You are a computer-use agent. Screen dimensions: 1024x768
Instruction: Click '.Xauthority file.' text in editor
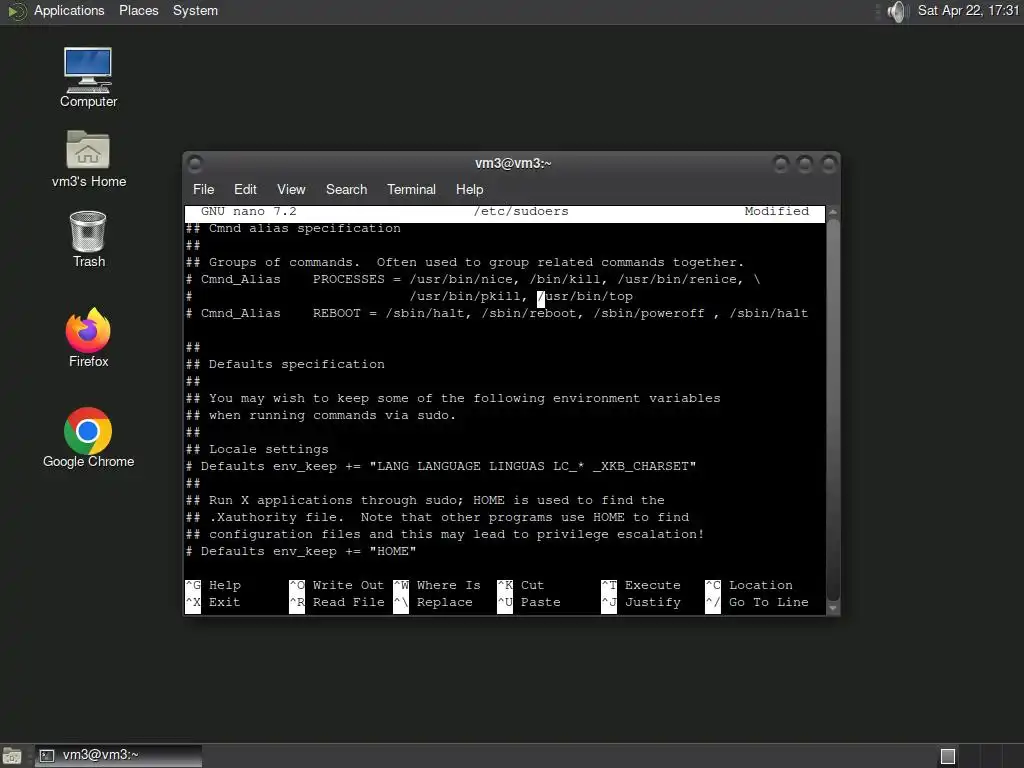click(277, 517)
